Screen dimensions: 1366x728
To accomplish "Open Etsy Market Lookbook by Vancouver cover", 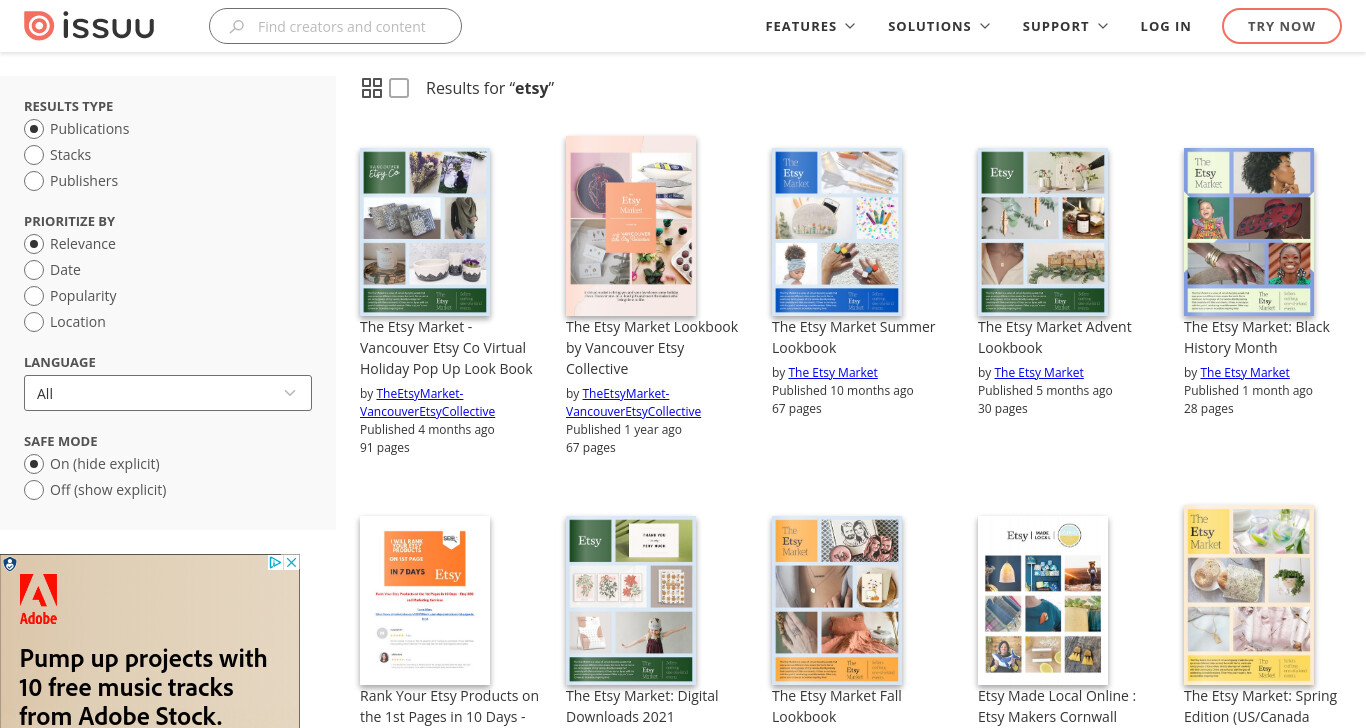I will (x=631, y=227).
